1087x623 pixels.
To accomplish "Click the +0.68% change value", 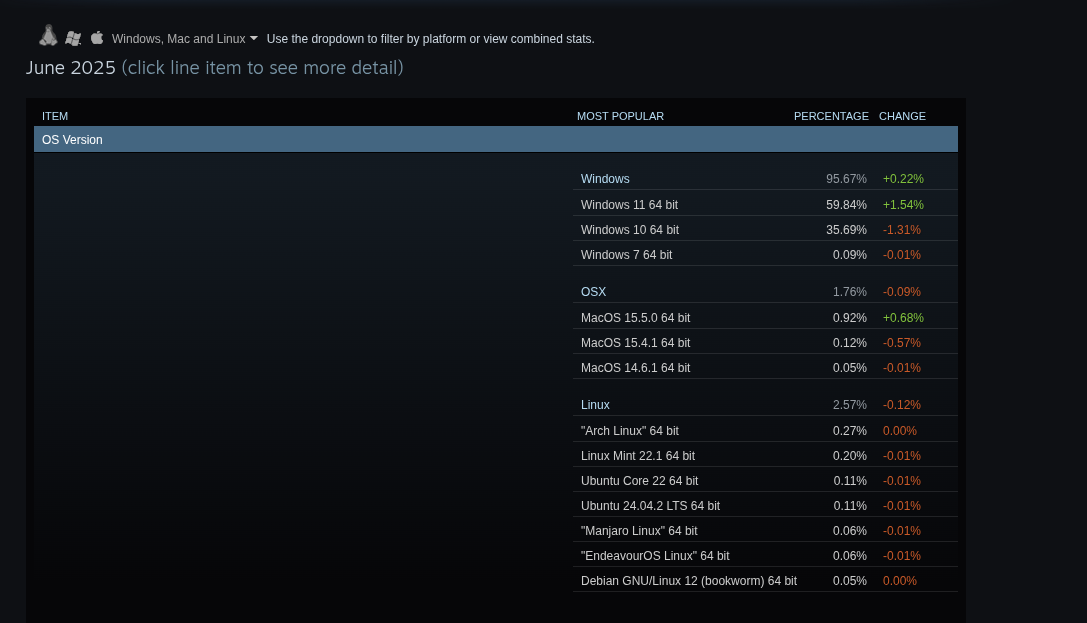I will pyautogui.click(x=903, y=317).
